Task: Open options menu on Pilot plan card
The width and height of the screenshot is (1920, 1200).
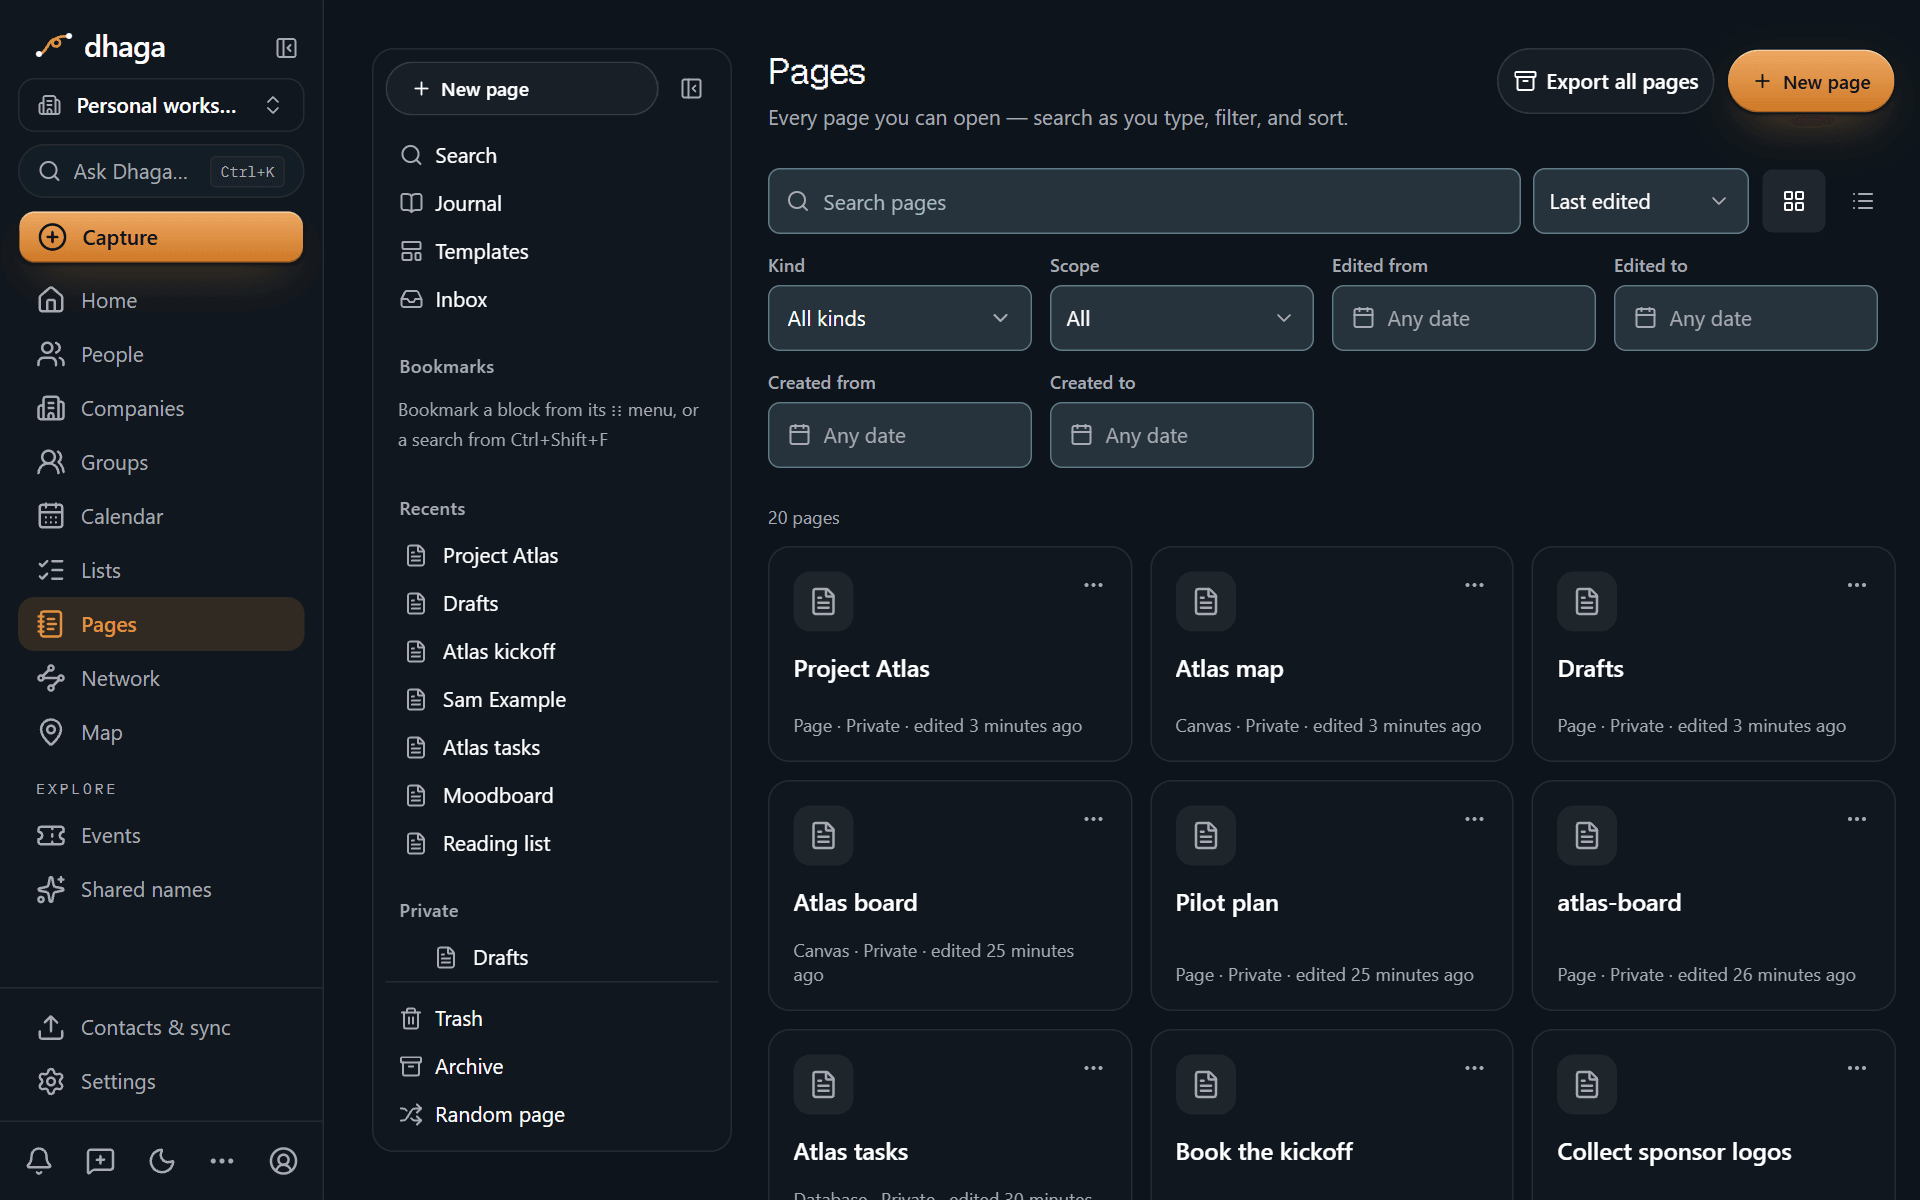Action: click(x=1474, y=819)
